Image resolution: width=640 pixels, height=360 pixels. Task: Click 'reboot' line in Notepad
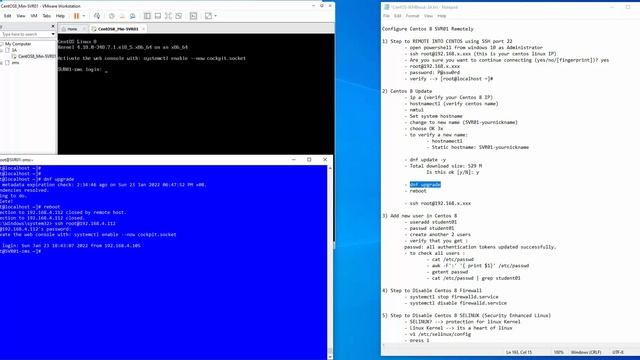pyautogui.click(x=418, y=191)
